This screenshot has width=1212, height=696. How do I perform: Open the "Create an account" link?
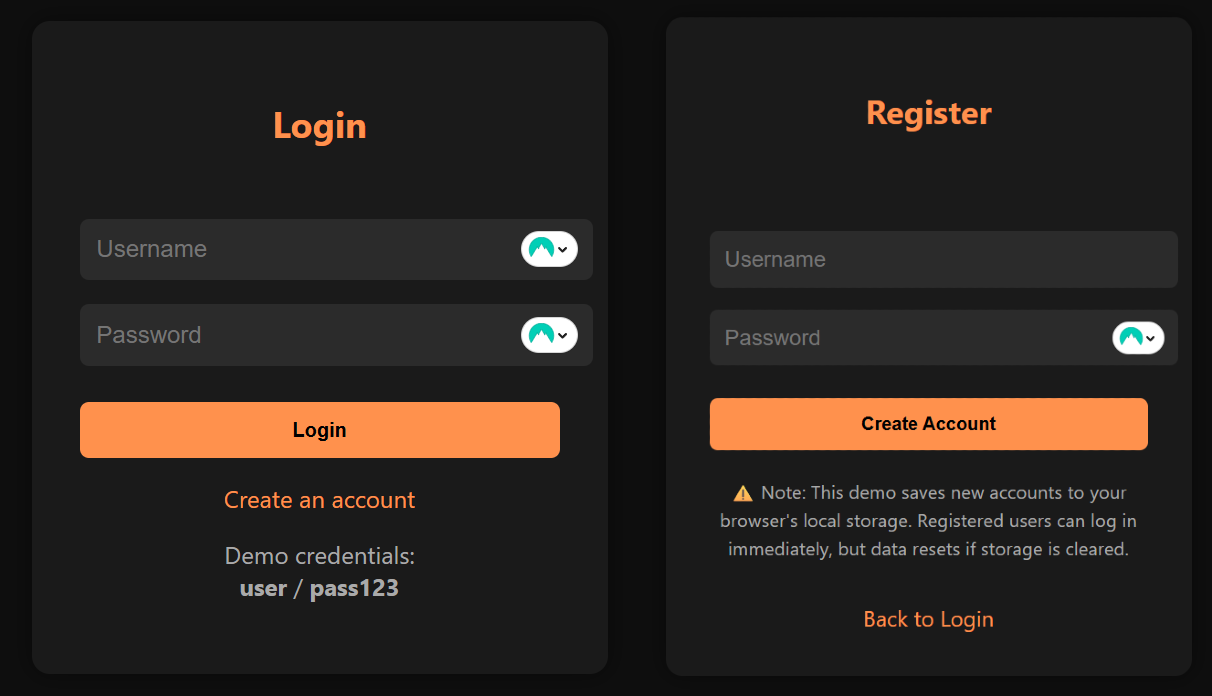pos(319,500)
